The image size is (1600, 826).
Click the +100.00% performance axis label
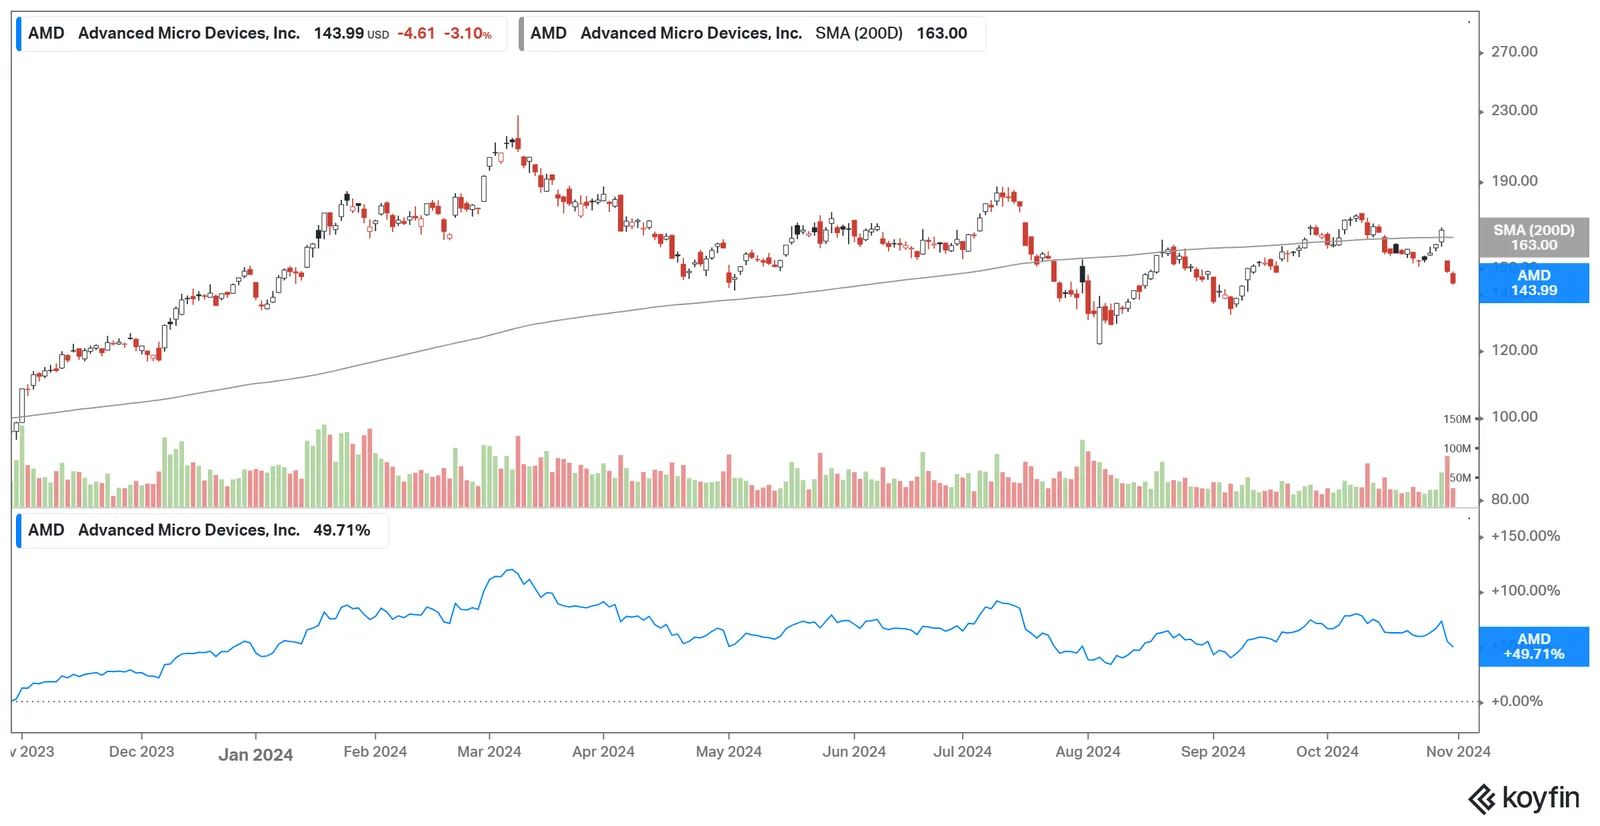1525,591
